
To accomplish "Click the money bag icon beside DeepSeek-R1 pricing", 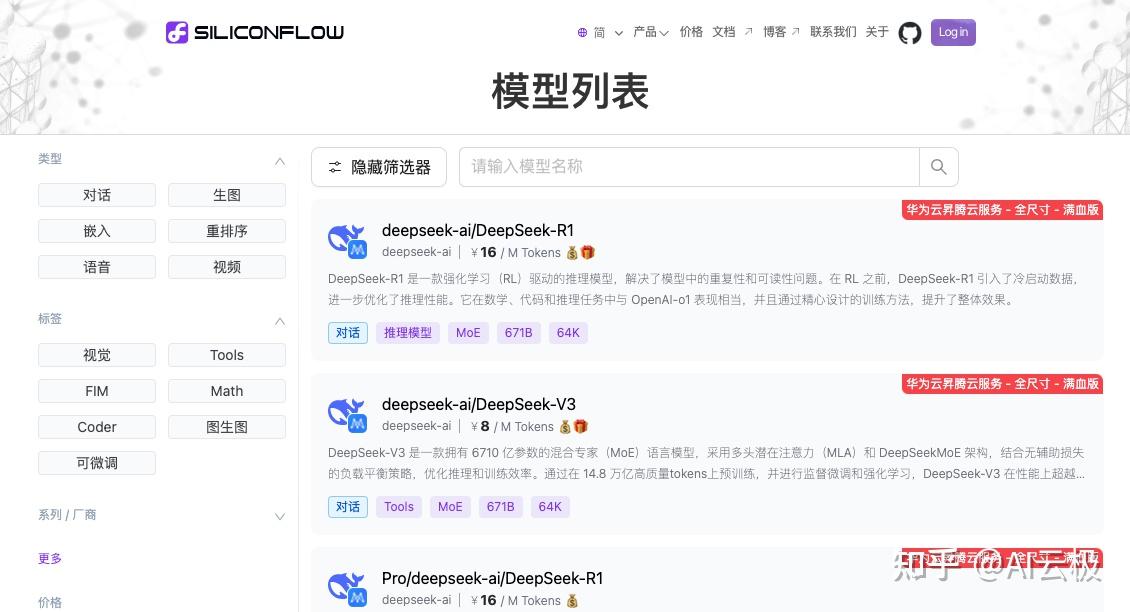I will (x=571, y=252).
